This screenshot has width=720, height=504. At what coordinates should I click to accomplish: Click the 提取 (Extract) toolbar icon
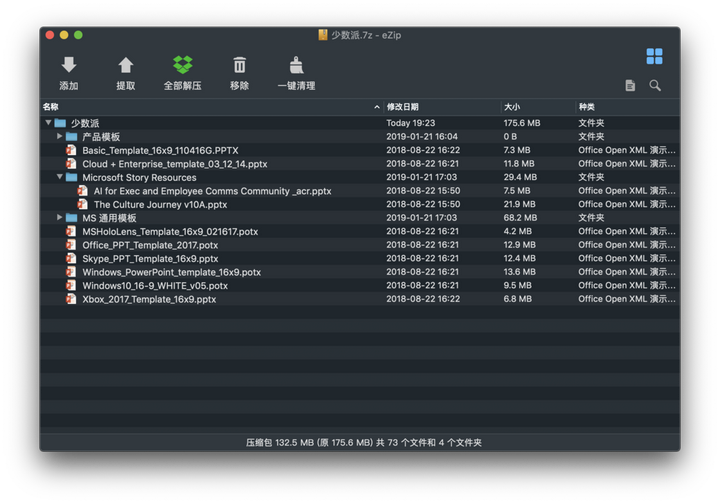(125, 65)
